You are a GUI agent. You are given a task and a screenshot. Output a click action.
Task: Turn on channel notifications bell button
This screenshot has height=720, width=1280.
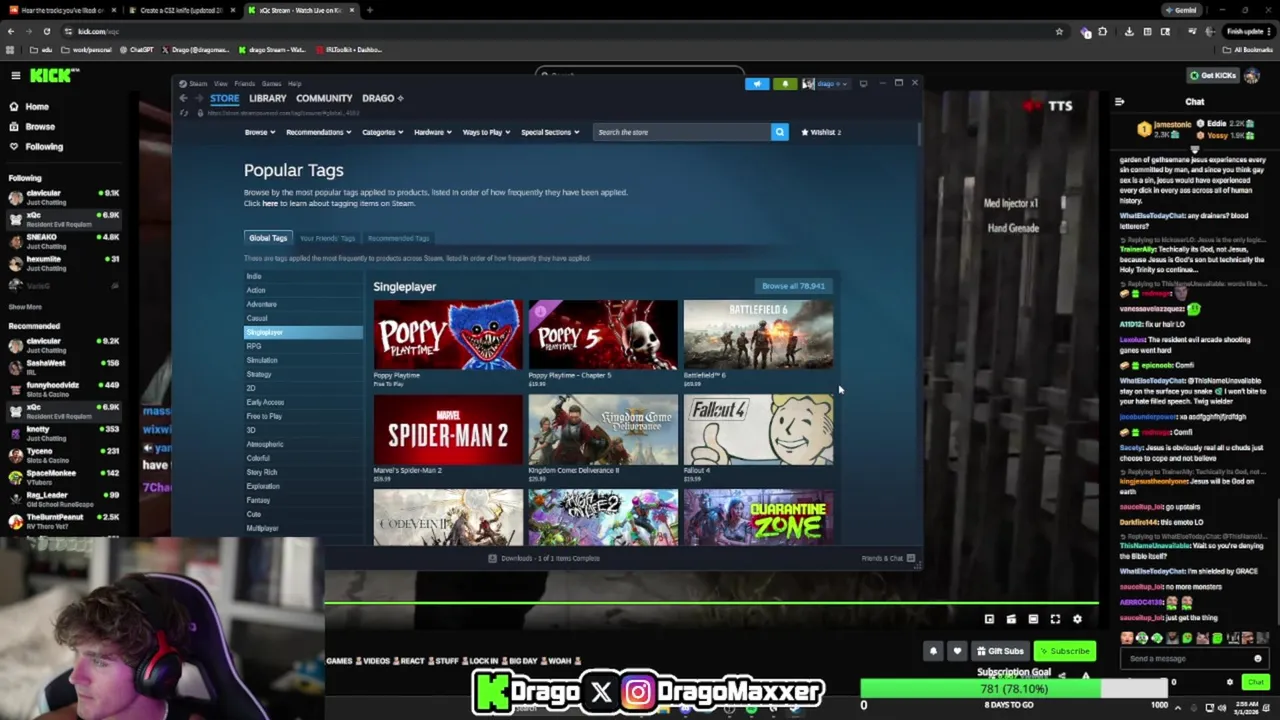point(933,651)
